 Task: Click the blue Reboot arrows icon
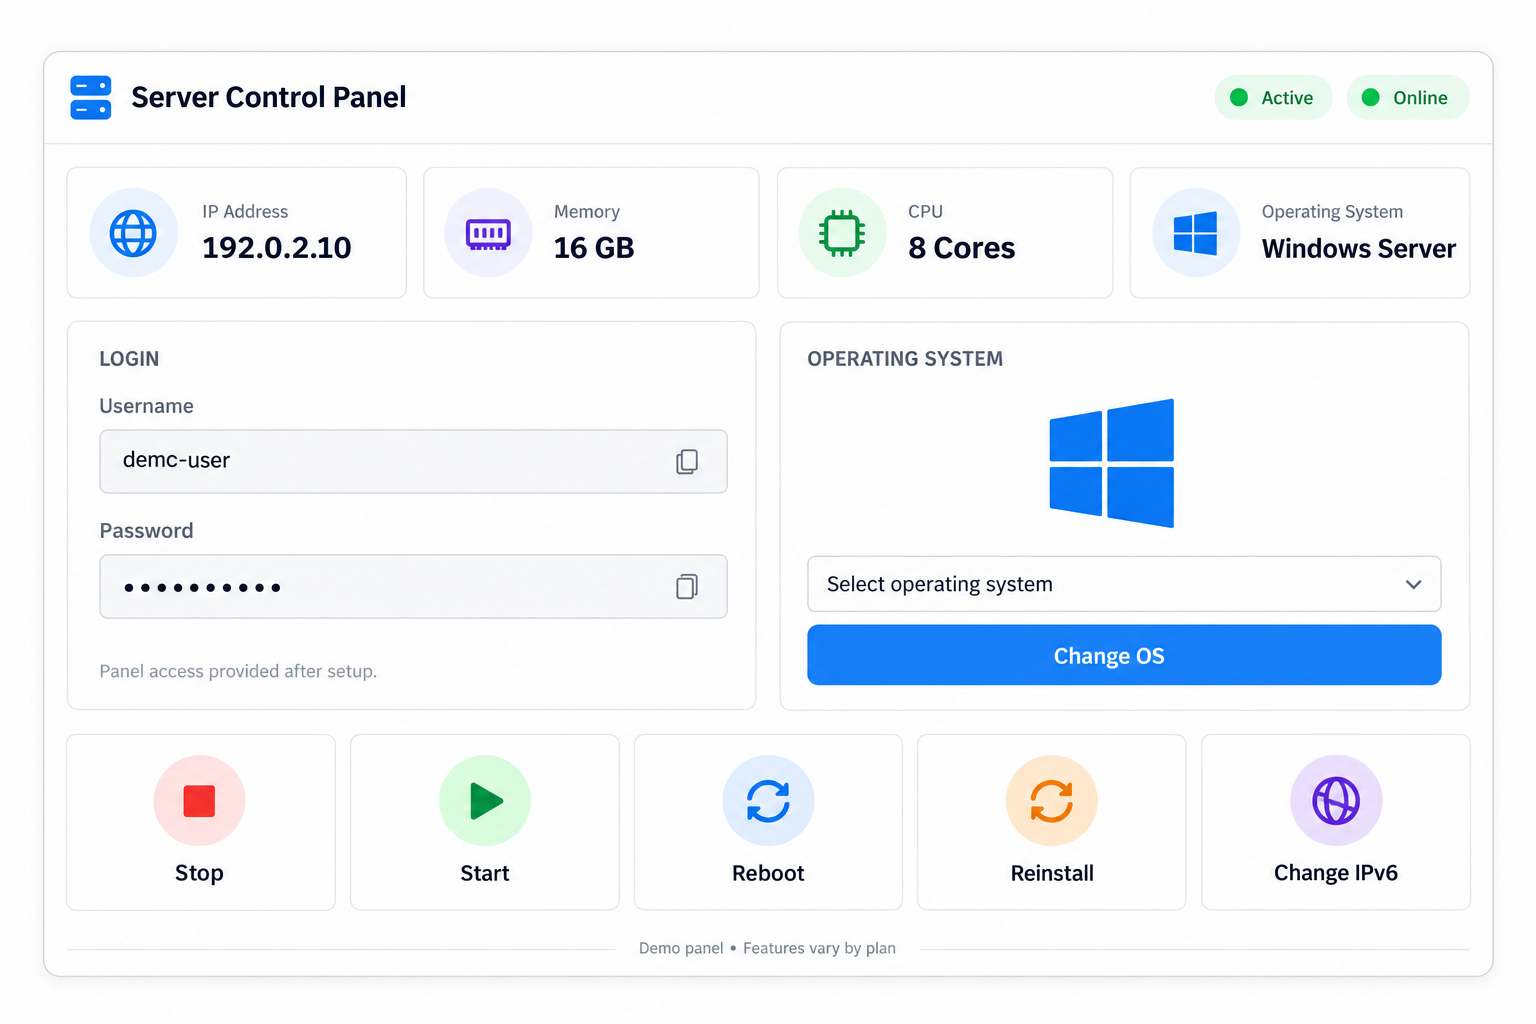click(x=768, y=801)
